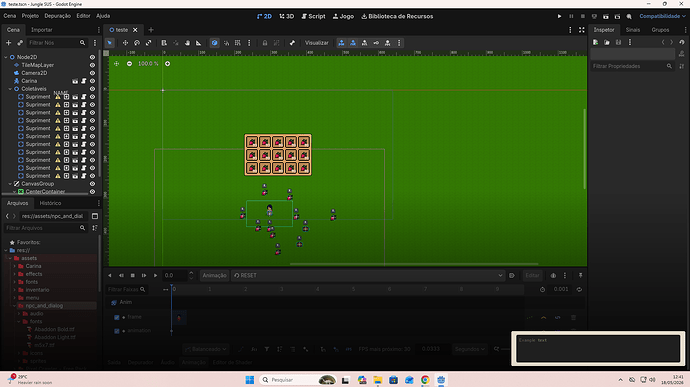Screen dimensions: 690x387
Task: Zoom out of the viewport
Action: coord(129,63)
